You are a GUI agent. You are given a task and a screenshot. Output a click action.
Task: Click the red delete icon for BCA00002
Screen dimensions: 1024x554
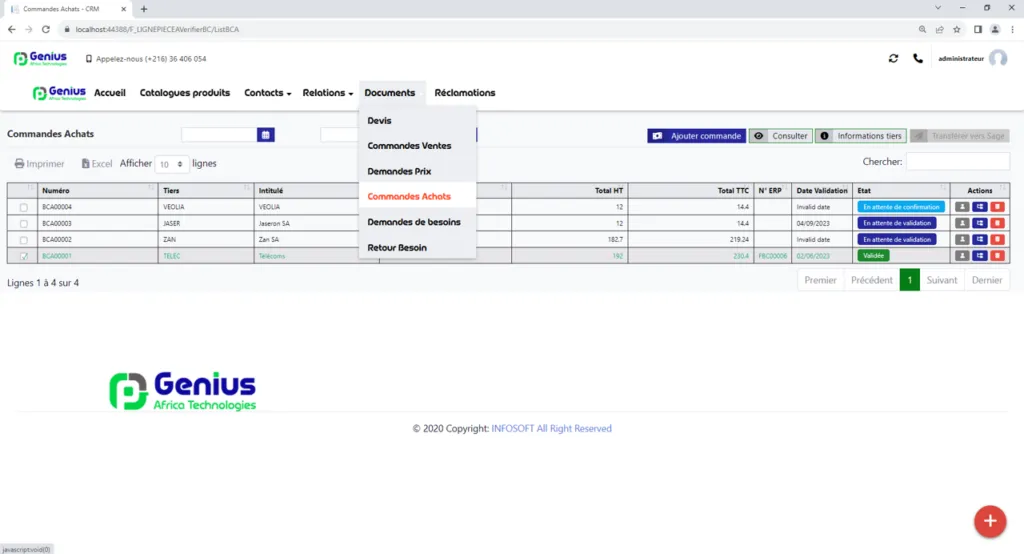(x=997, y=239)
